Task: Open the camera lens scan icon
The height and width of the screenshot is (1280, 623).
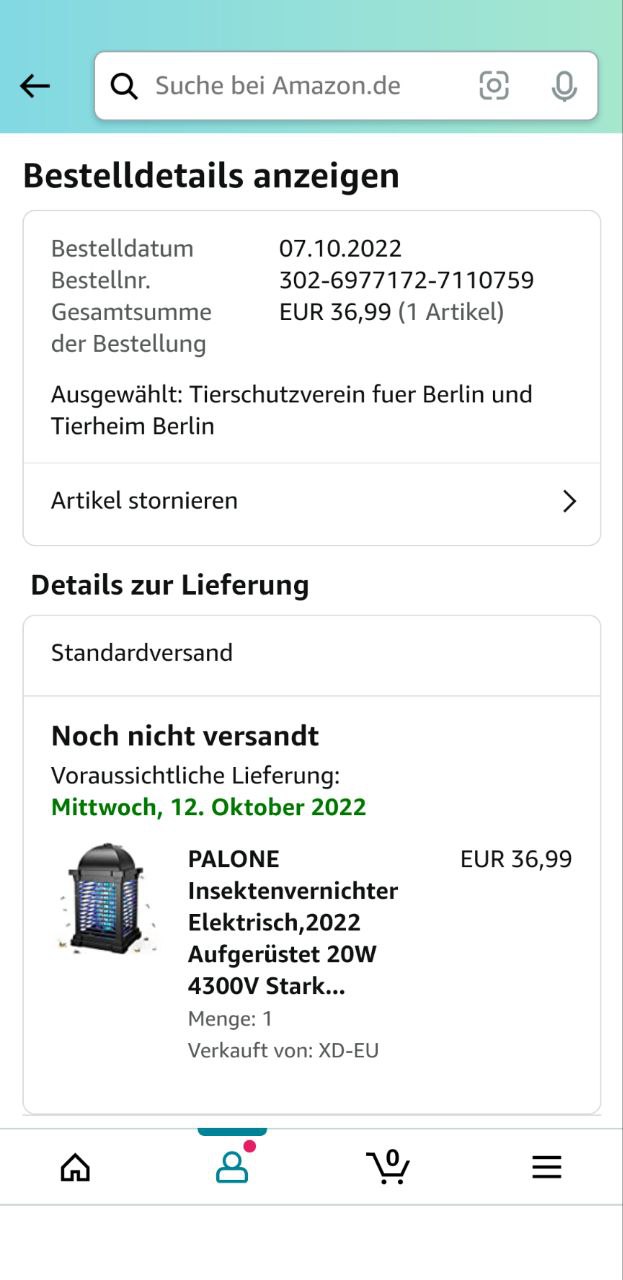Action: click(x=494, y=86)
